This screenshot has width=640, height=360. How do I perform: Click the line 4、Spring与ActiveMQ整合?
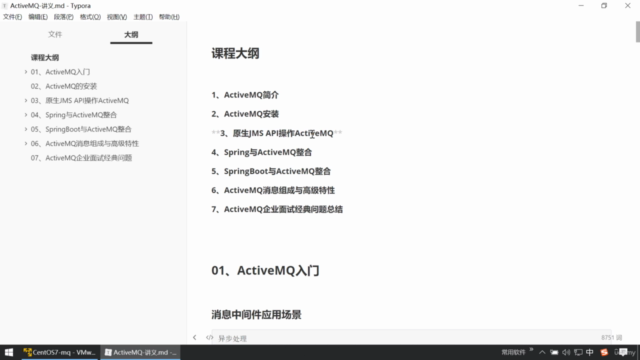click(262, 152)
